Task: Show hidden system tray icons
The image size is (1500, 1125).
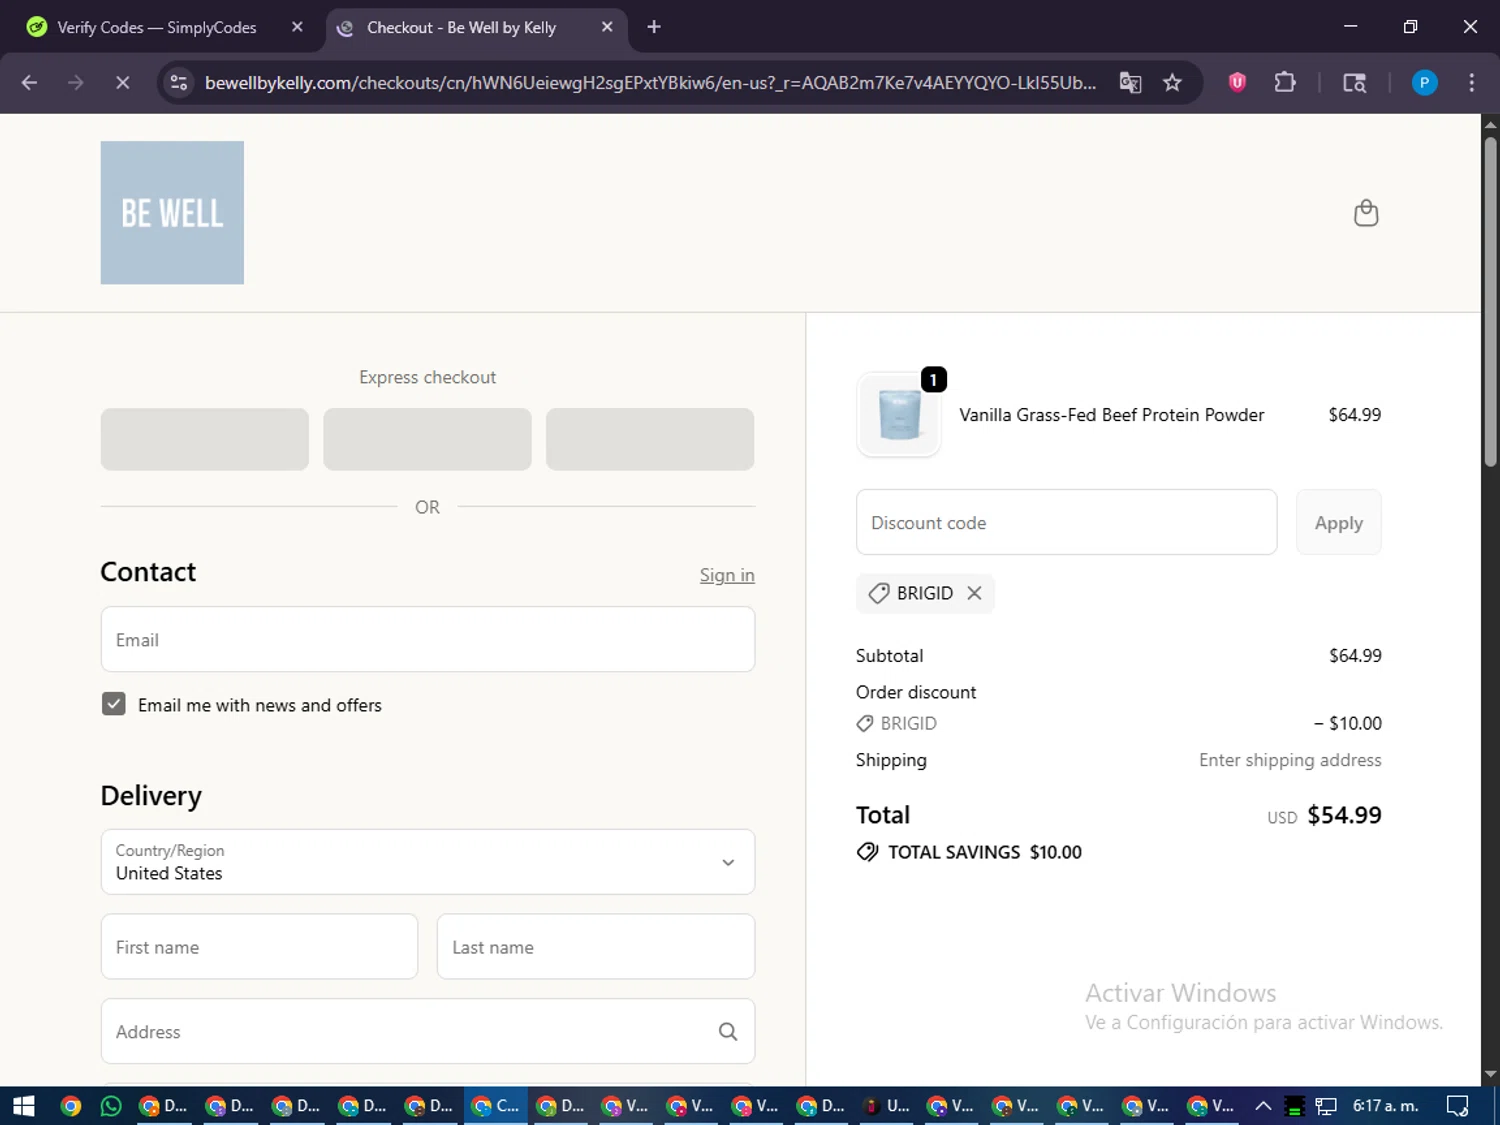Action: [1263, 1106]
